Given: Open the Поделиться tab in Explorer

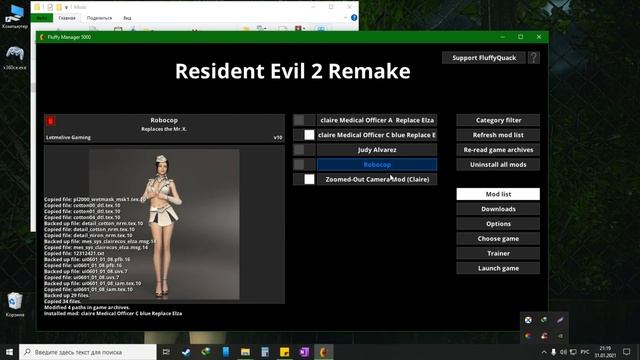Looking at the screenshot, I should [99, 18].
